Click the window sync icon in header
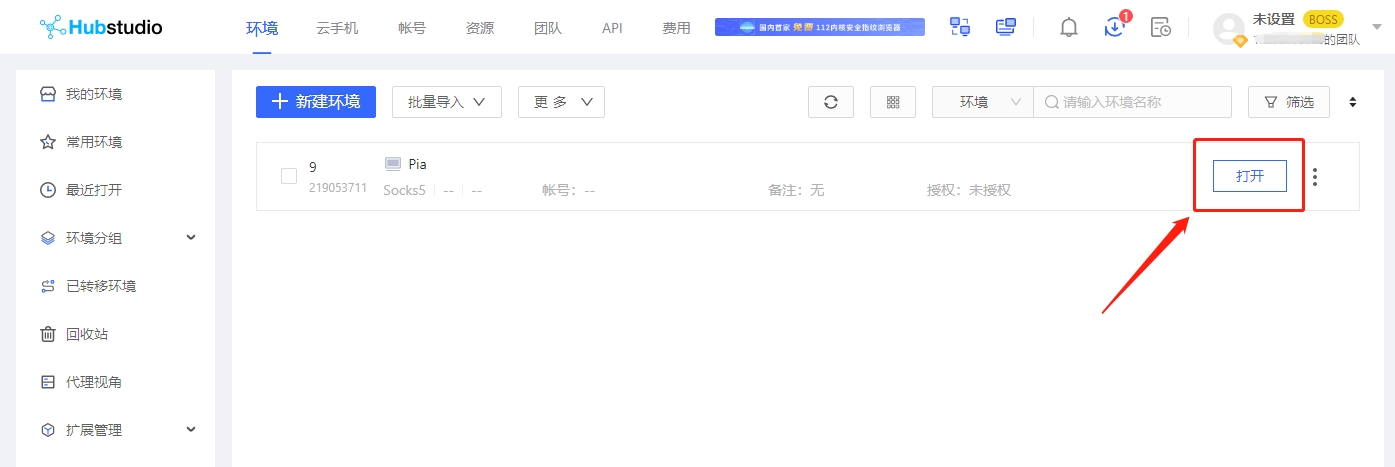Screen dimensions: 1395x467 960,27
